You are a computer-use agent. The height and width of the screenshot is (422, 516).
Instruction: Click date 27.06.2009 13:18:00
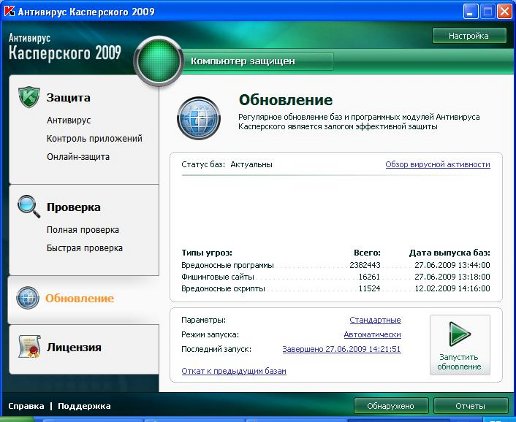(x=452, y=277)
